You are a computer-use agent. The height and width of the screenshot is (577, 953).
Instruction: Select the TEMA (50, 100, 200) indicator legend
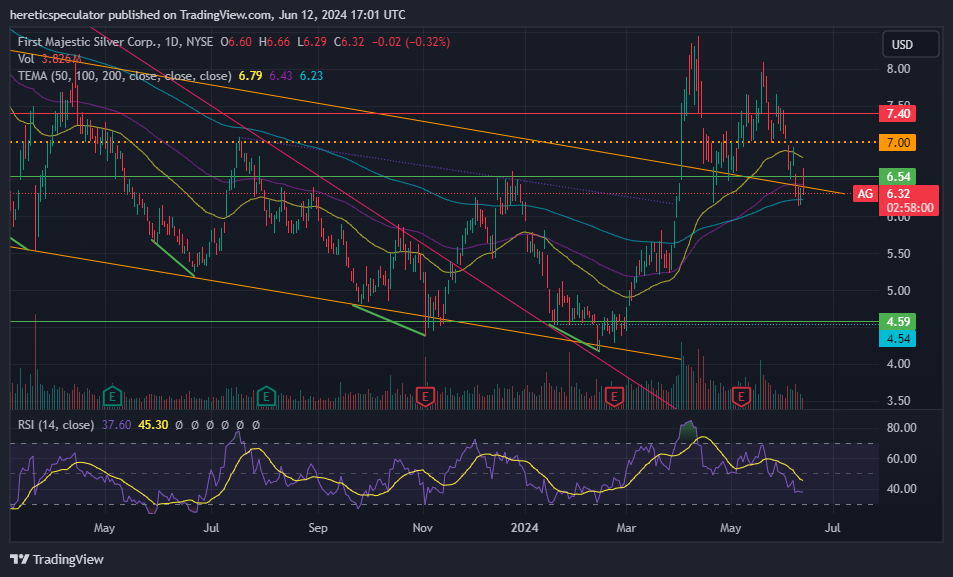point(125,76)
